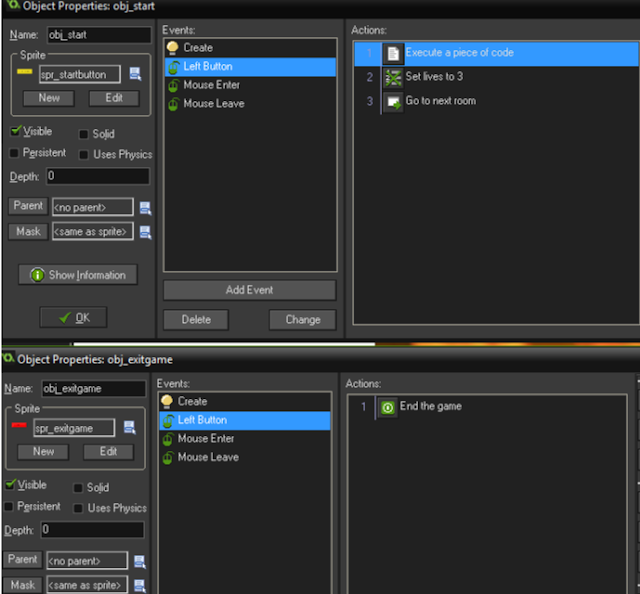Toggle Persistent checkbox in obj_start window
The height and width of the screenshot is (594, 640).
(14, 153)
